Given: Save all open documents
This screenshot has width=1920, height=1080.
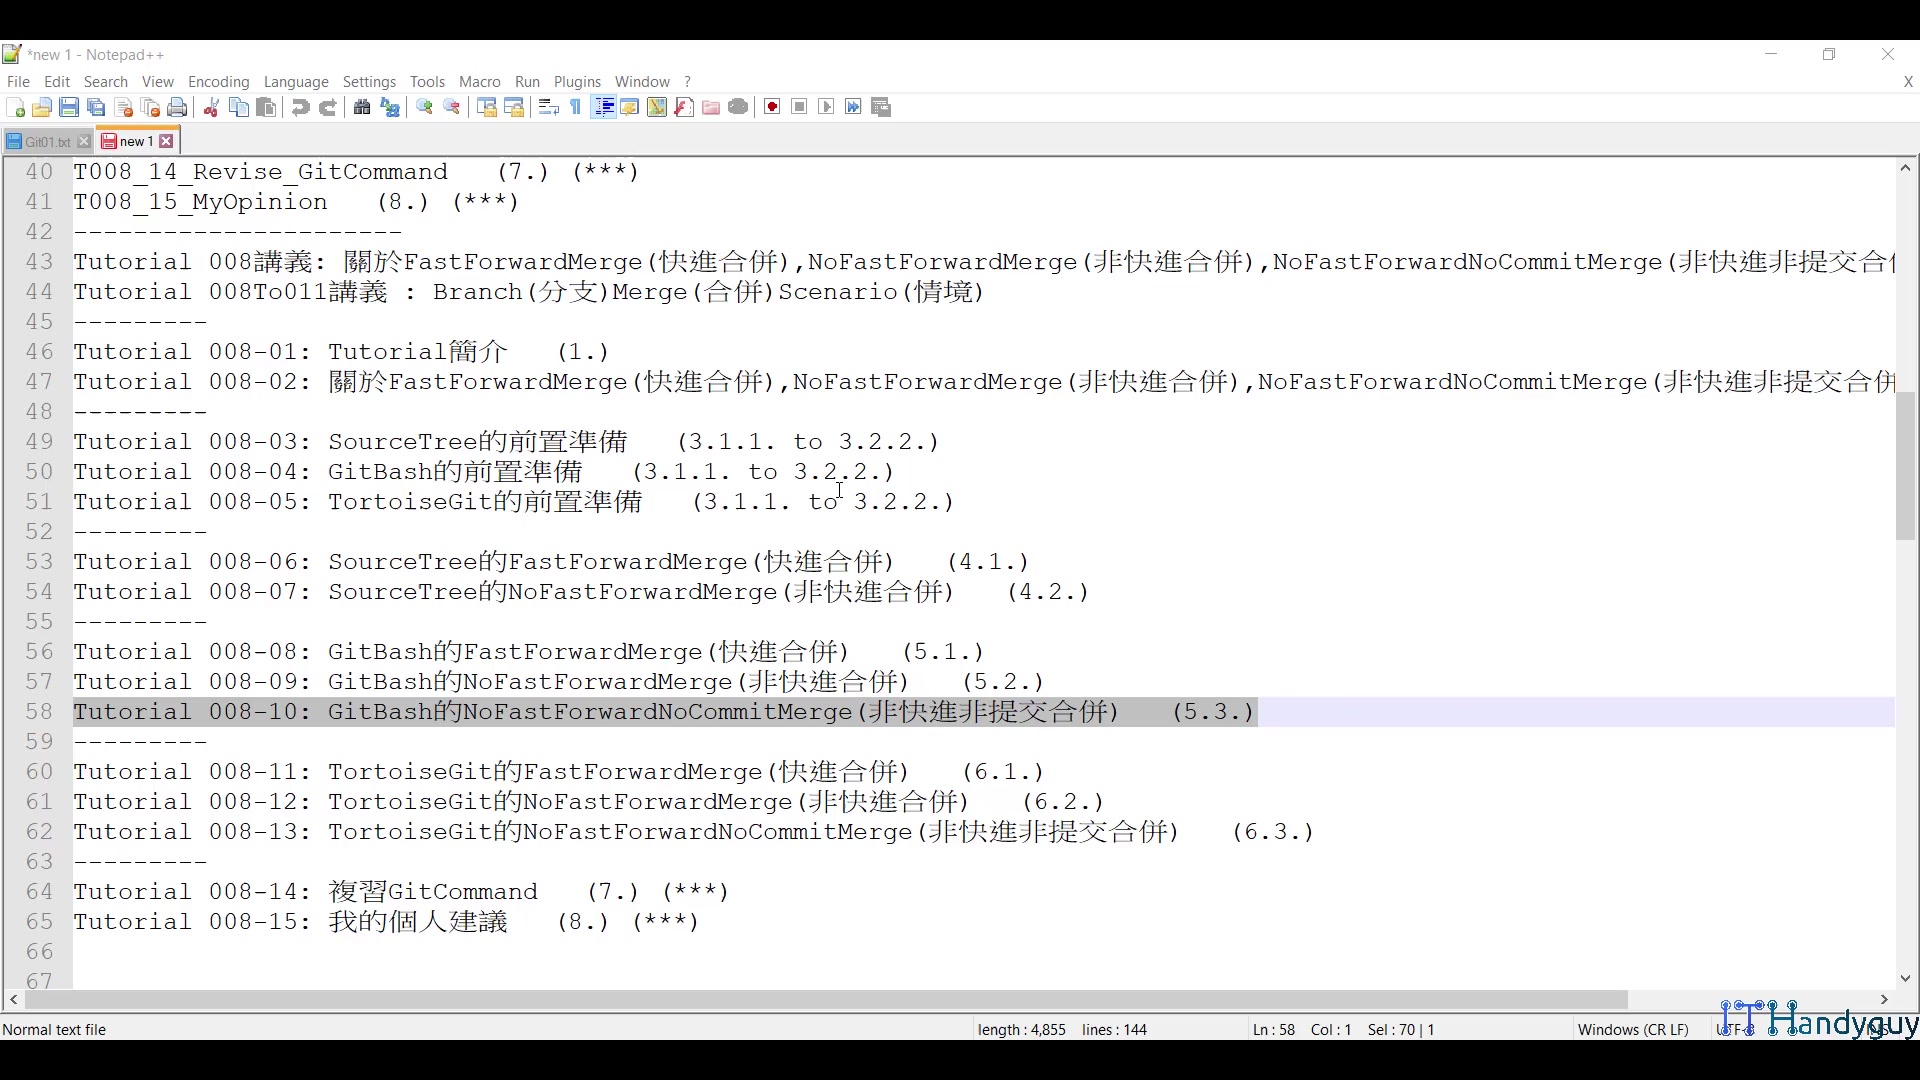Looking at the screenshot, I should click(x=96, y=107).
